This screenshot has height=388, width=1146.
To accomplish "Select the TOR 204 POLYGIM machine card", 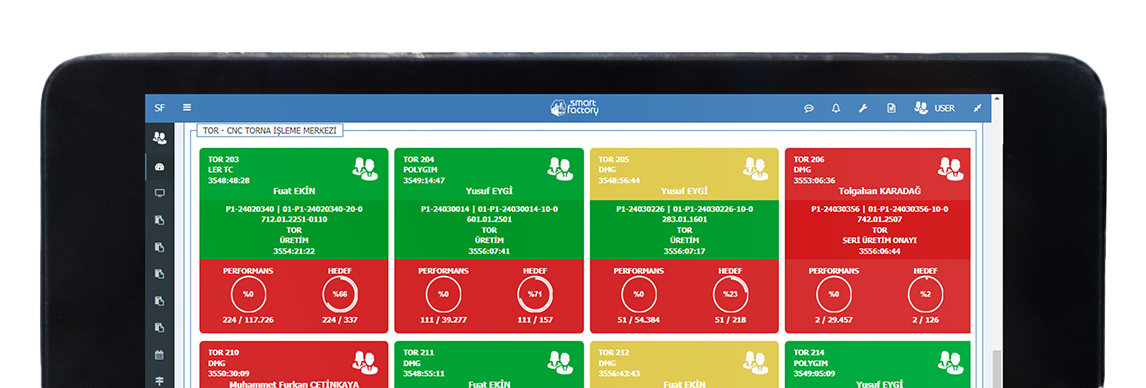I will (x=489, y=240).
